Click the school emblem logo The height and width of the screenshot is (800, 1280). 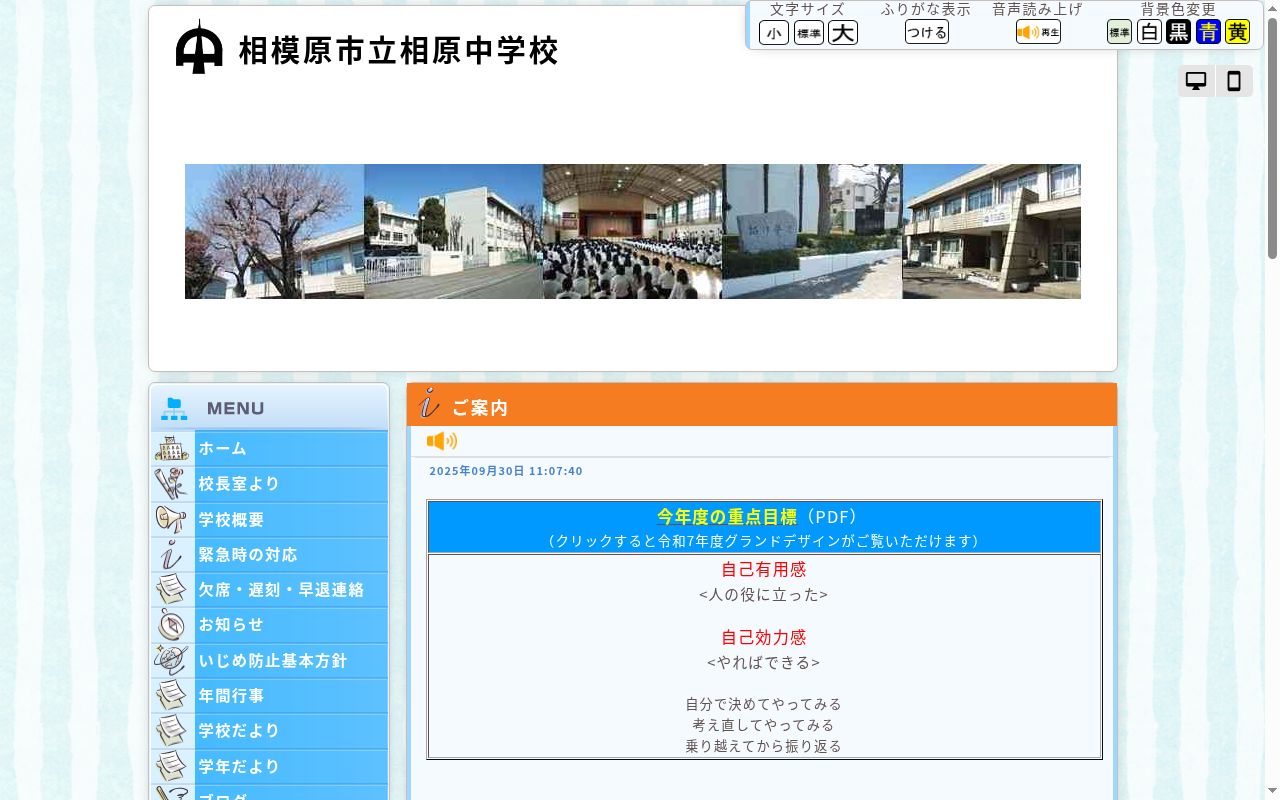[199, 47]
